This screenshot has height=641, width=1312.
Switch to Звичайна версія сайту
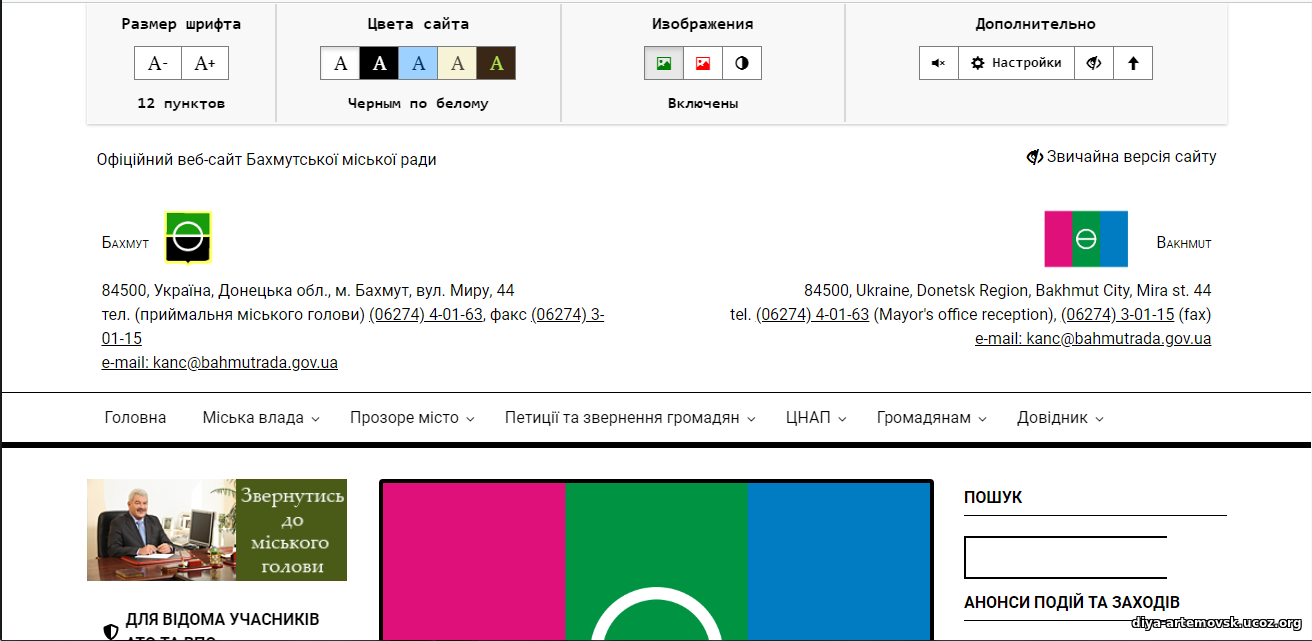tap(1122, 157)
